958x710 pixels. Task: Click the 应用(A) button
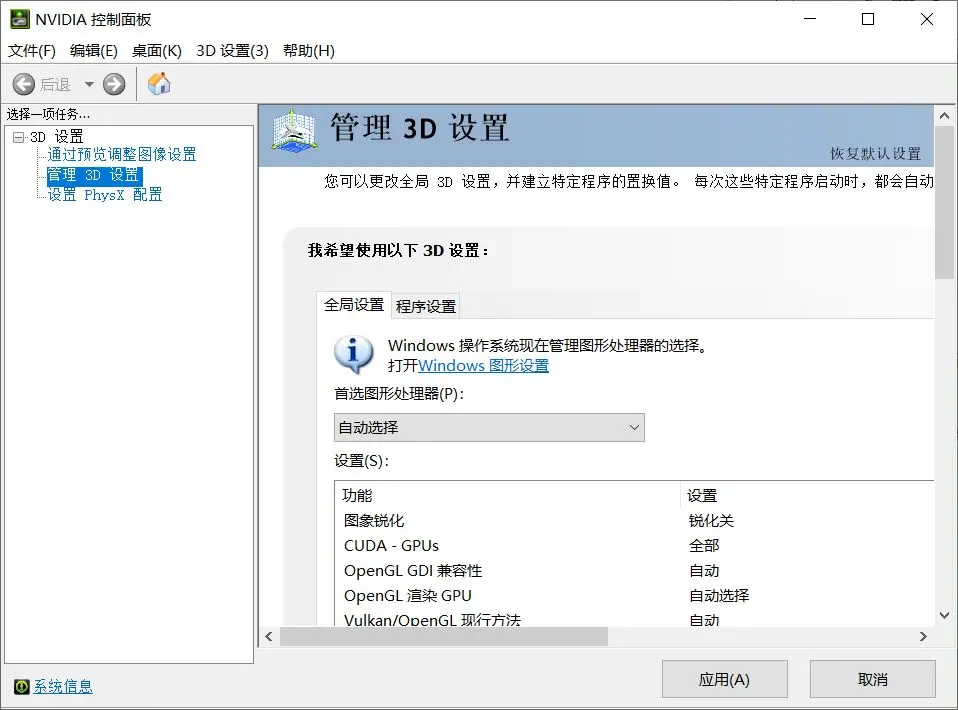(x=725, y=679)
